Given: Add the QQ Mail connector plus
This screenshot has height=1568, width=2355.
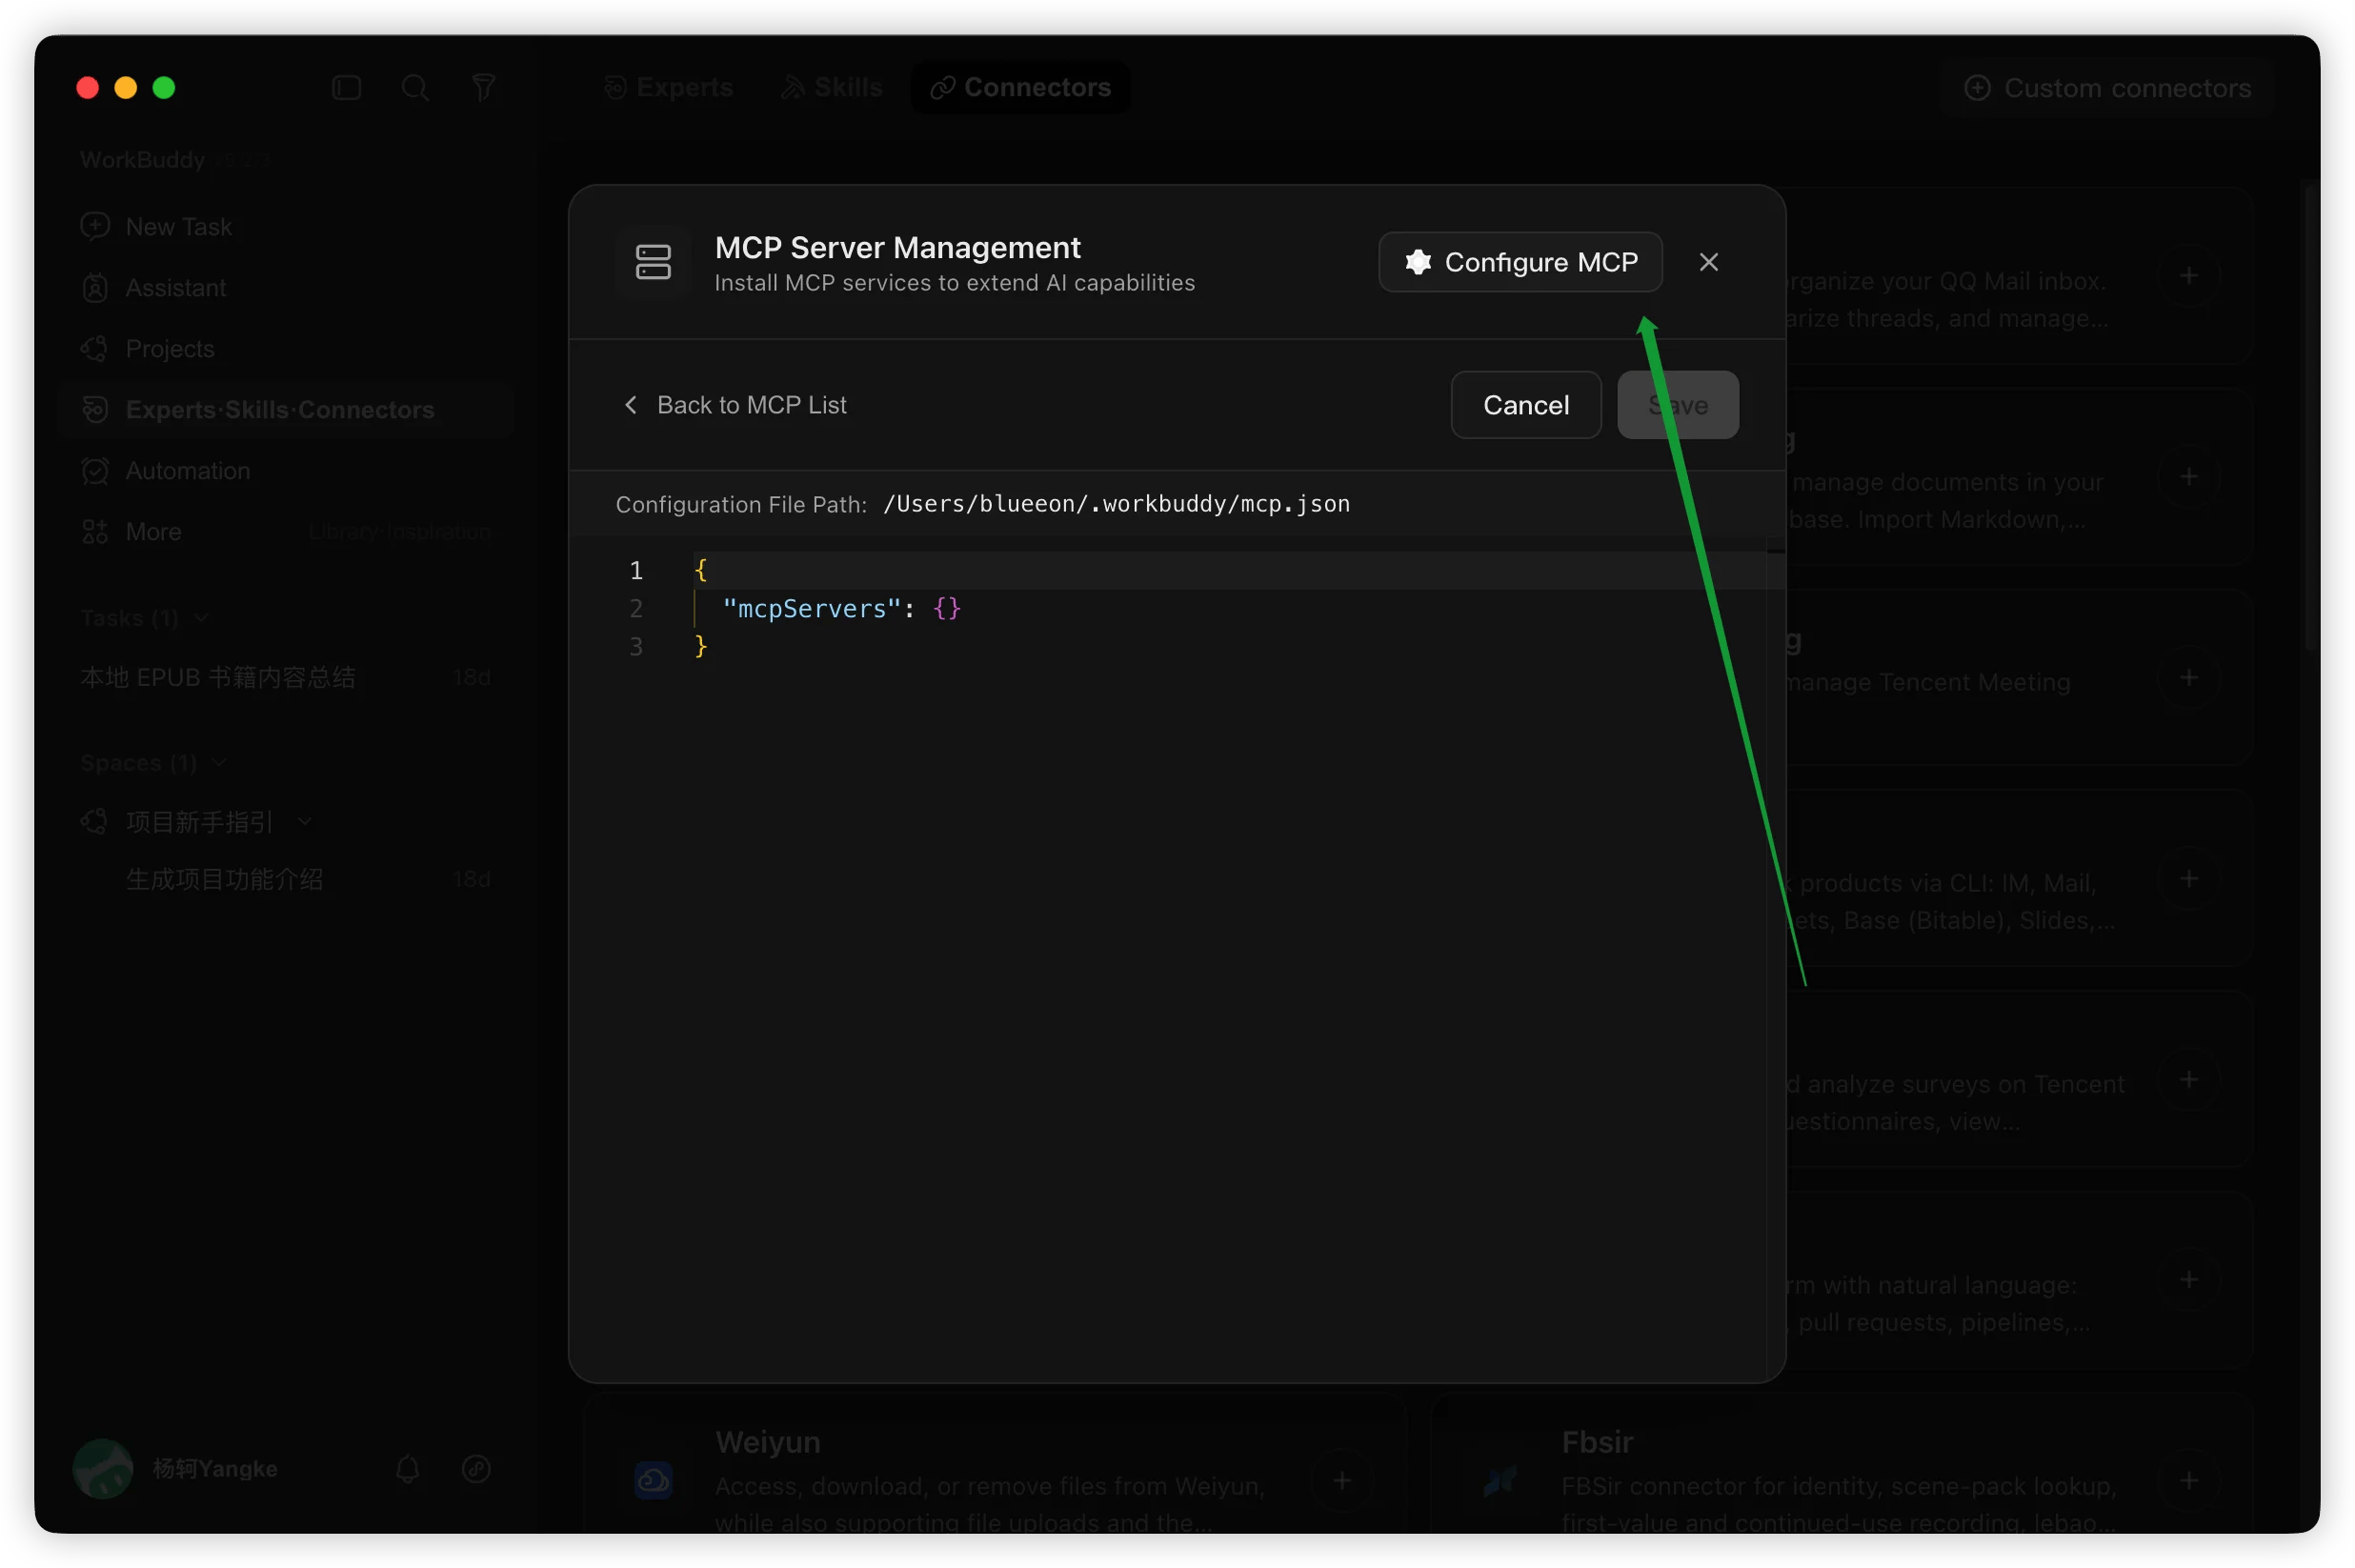Looking at the screenshot, I should click(x=2189, y=276).
